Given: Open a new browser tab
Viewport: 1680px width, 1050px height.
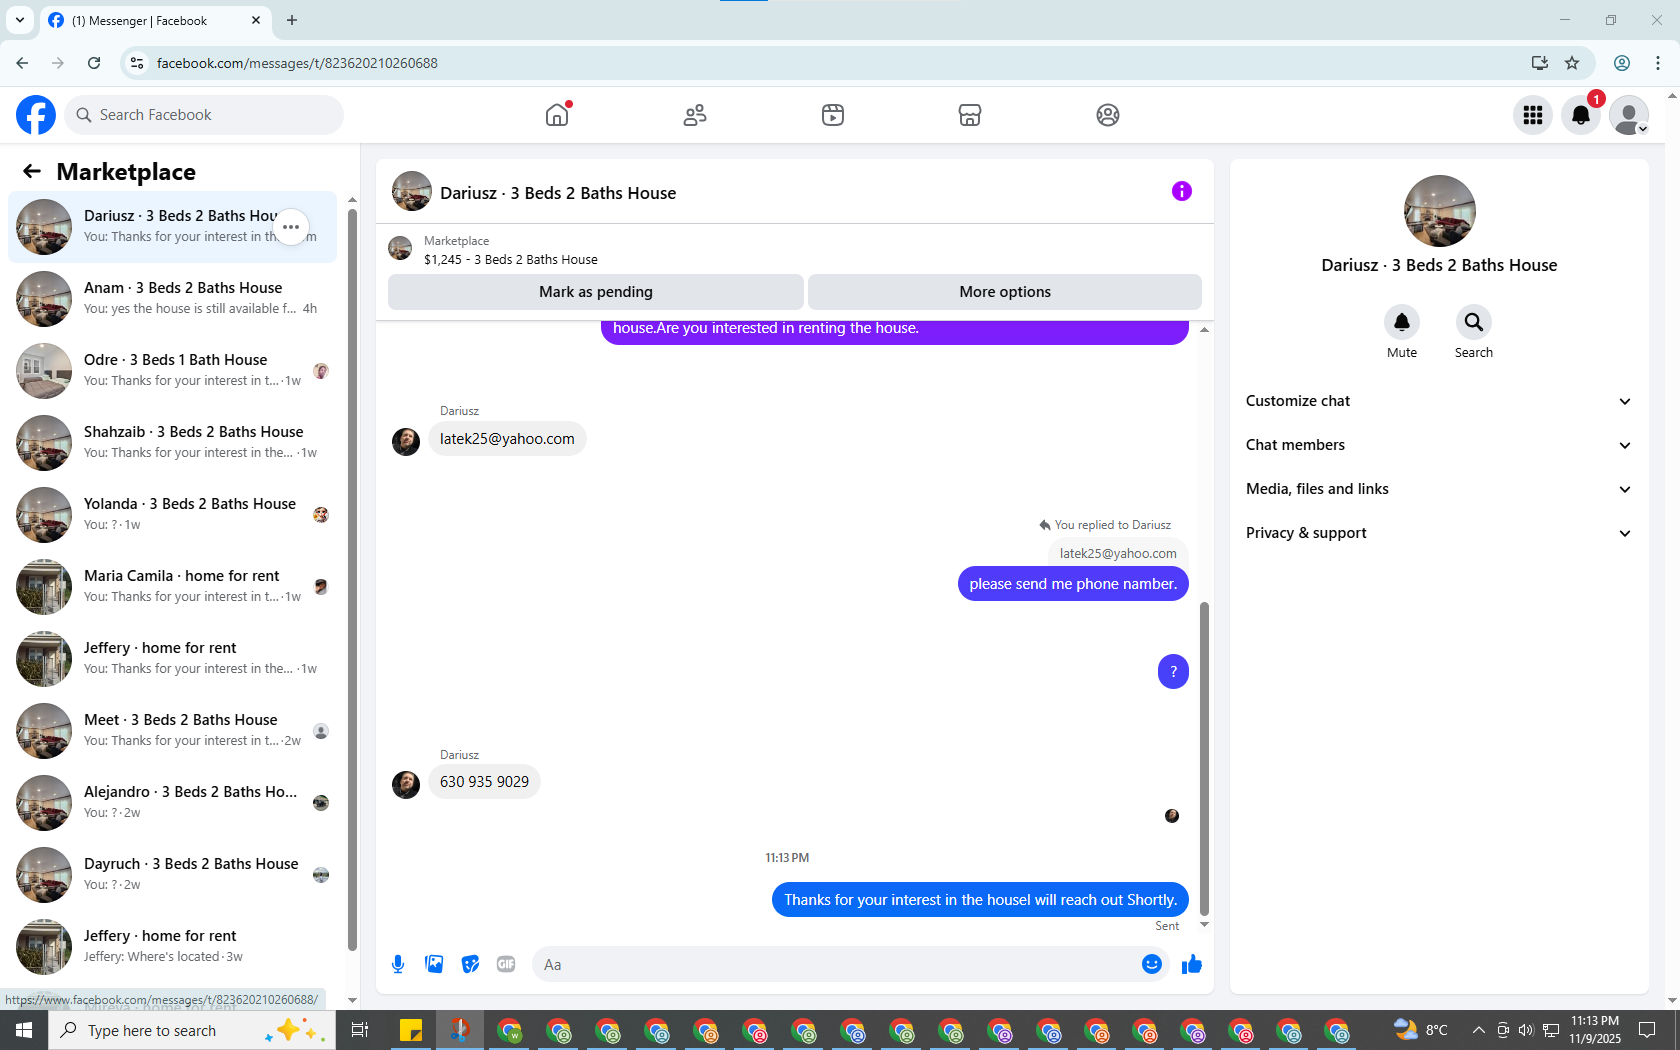Looking at the screenshot, I should pyautogui.click(x=292, y=20).
